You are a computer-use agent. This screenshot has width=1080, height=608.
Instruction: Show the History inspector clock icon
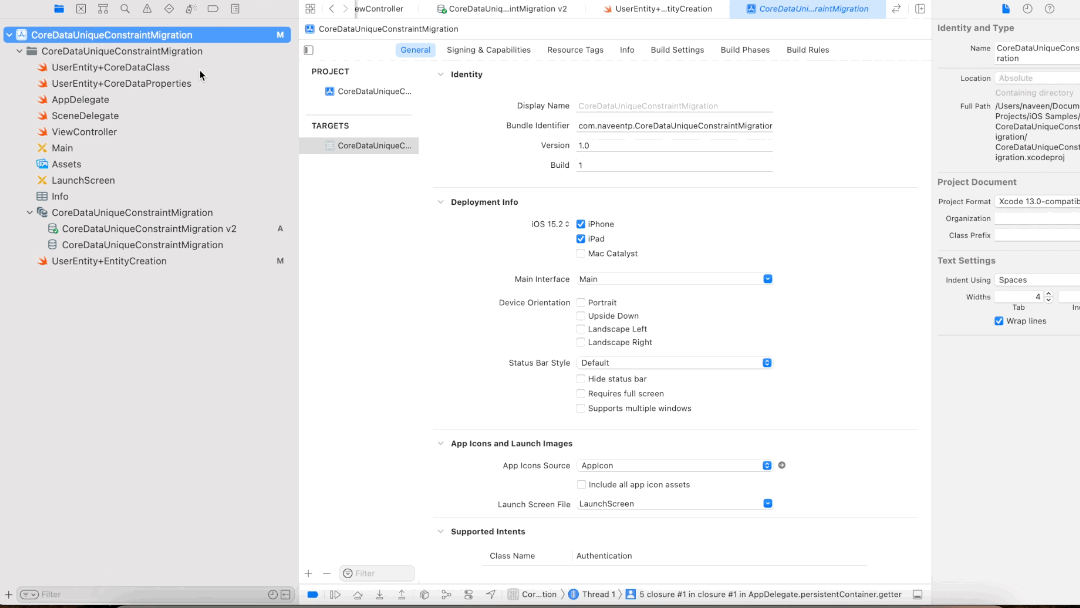(1027, 9)
